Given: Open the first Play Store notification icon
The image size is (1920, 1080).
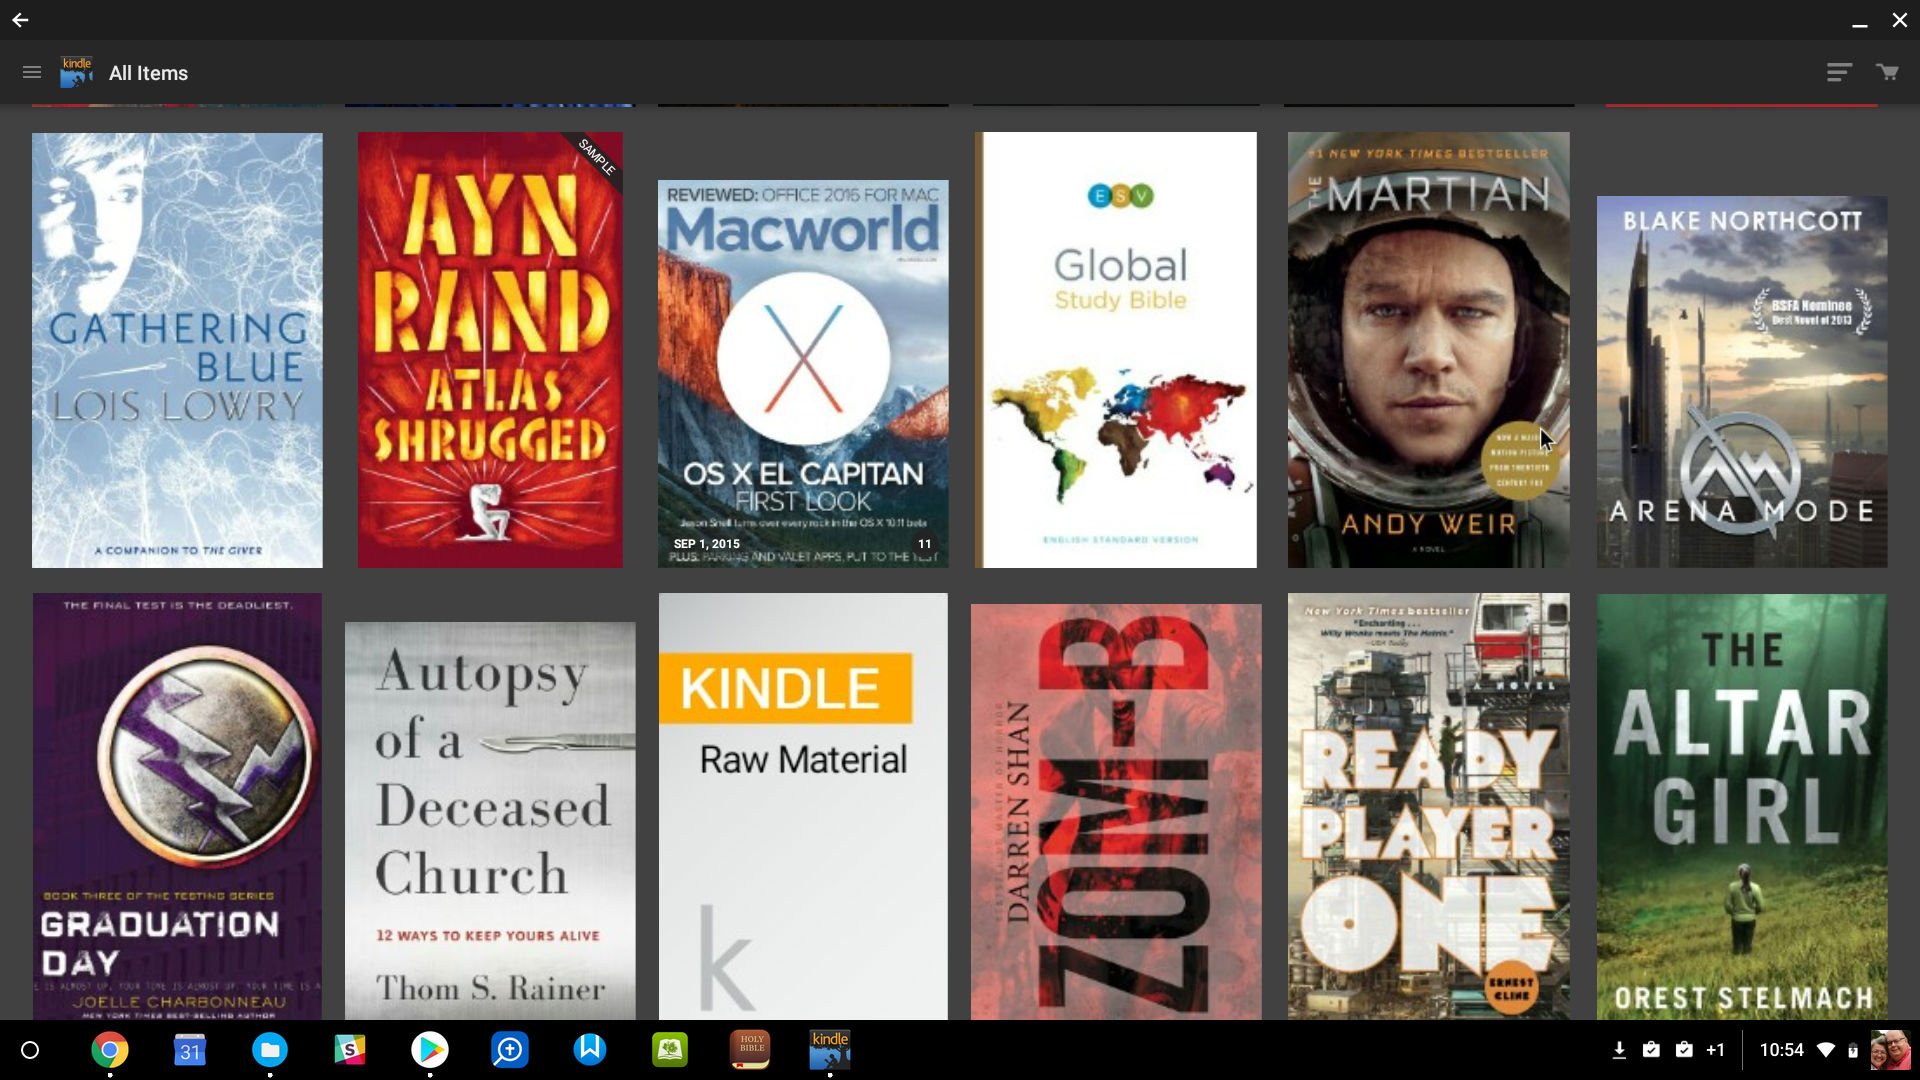Looking at the screenshot, I should tap(1651, 1050).
